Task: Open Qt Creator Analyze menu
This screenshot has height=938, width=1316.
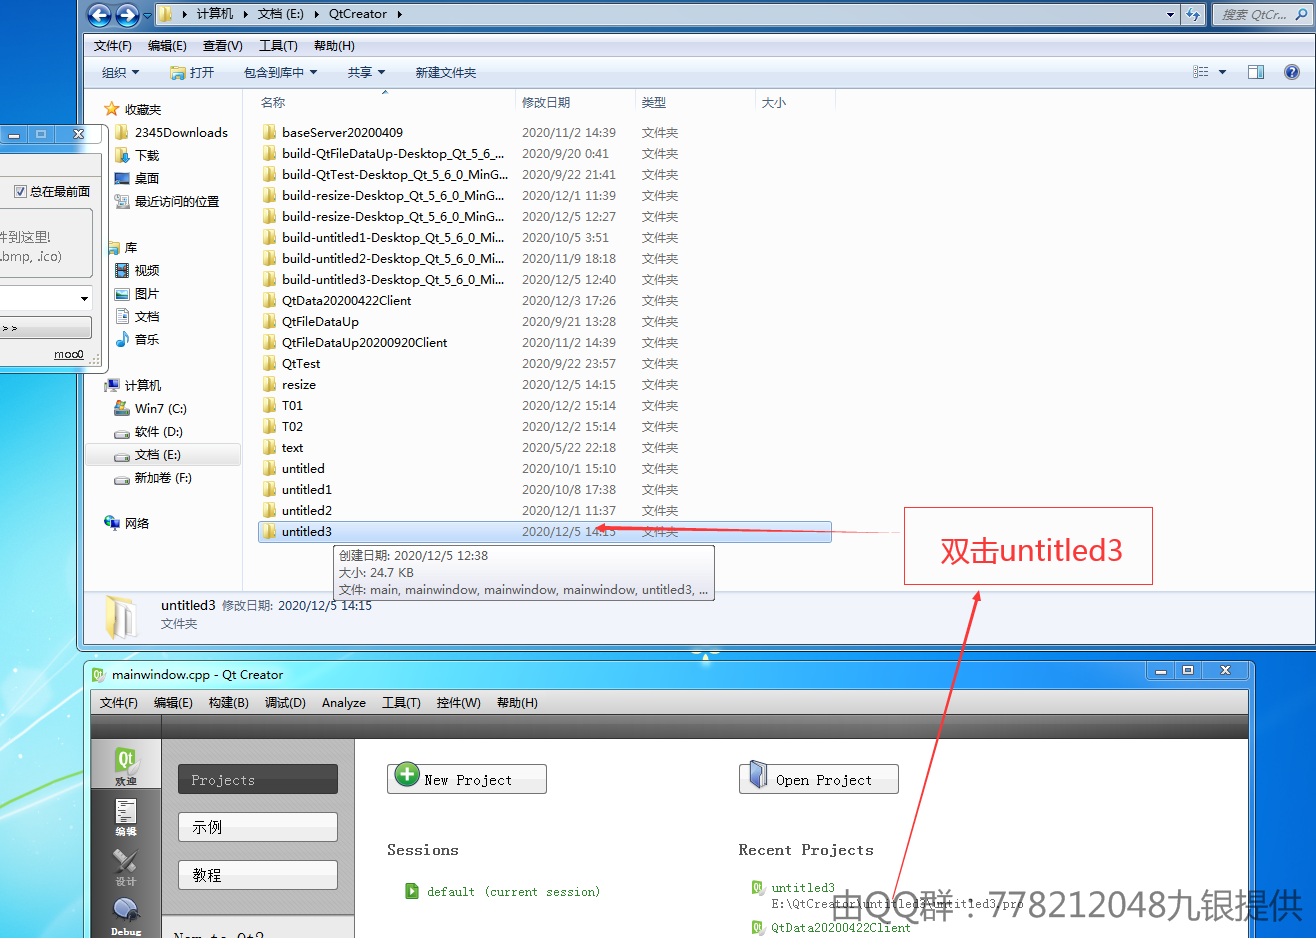Action: [x=344, y=703]
